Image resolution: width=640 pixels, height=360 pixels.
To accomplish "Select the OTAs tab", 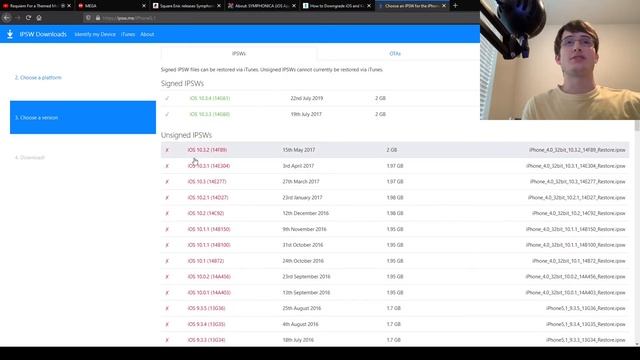I will pyautogui.click(x=395, y=53).
